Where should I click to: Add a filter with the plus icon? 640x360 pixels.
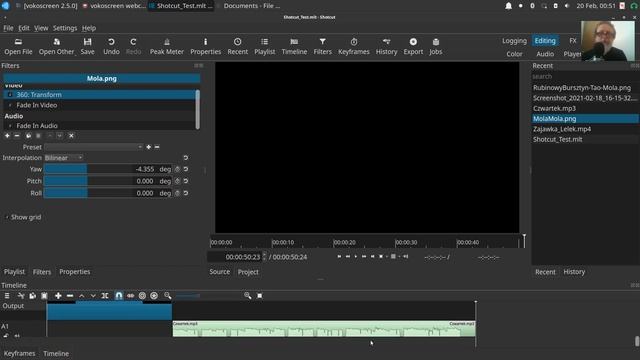(7, 136)
